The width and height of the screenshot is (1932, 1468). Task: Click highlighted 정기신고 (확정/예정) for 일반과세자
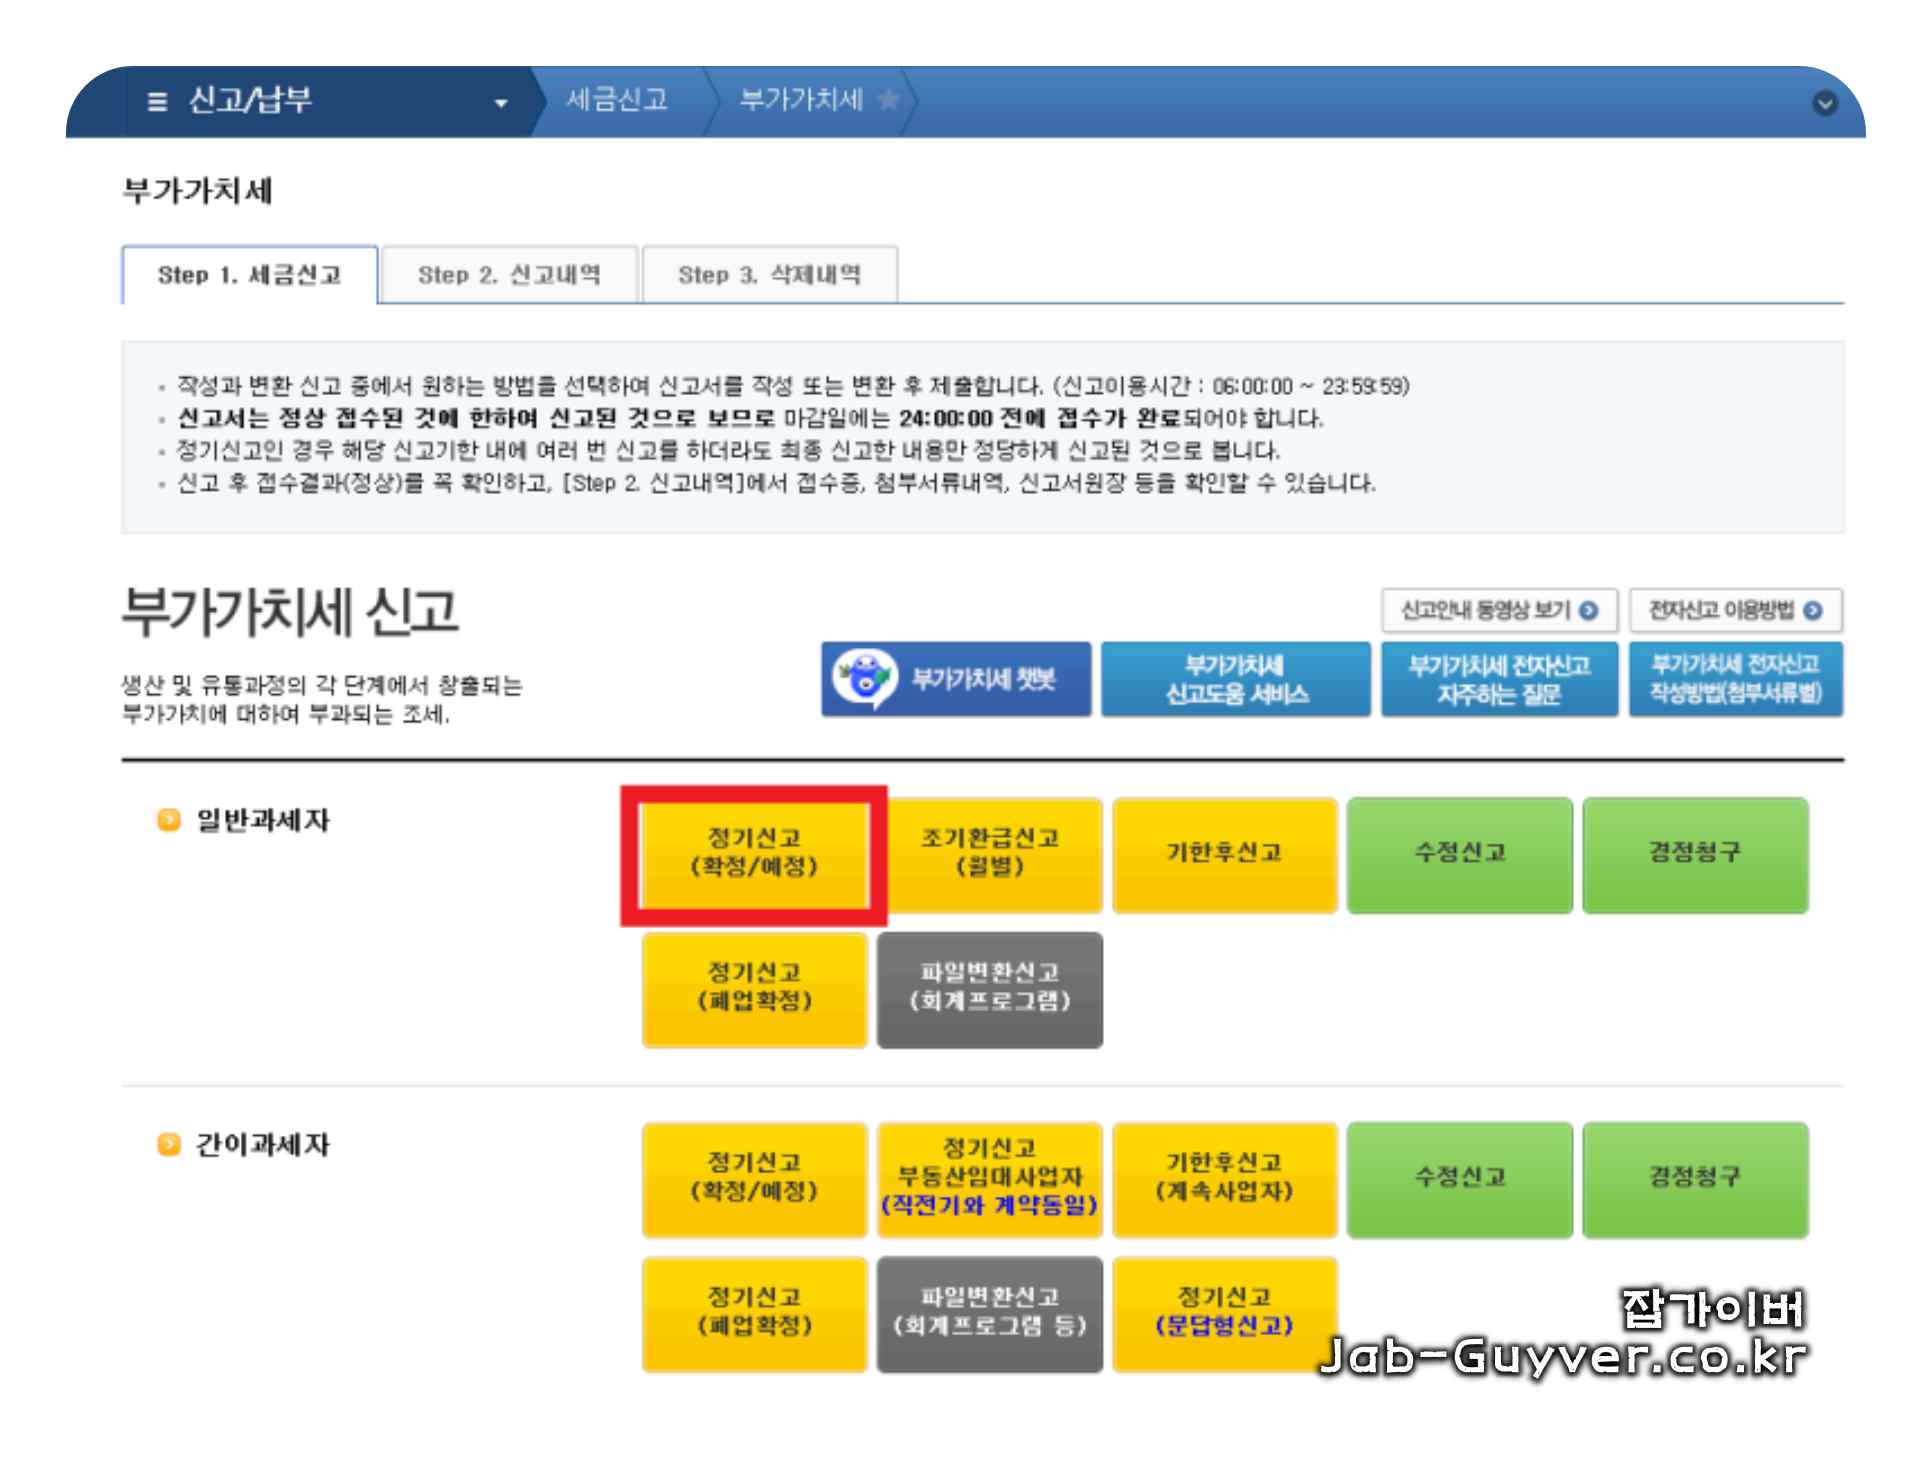click(754, 853)
